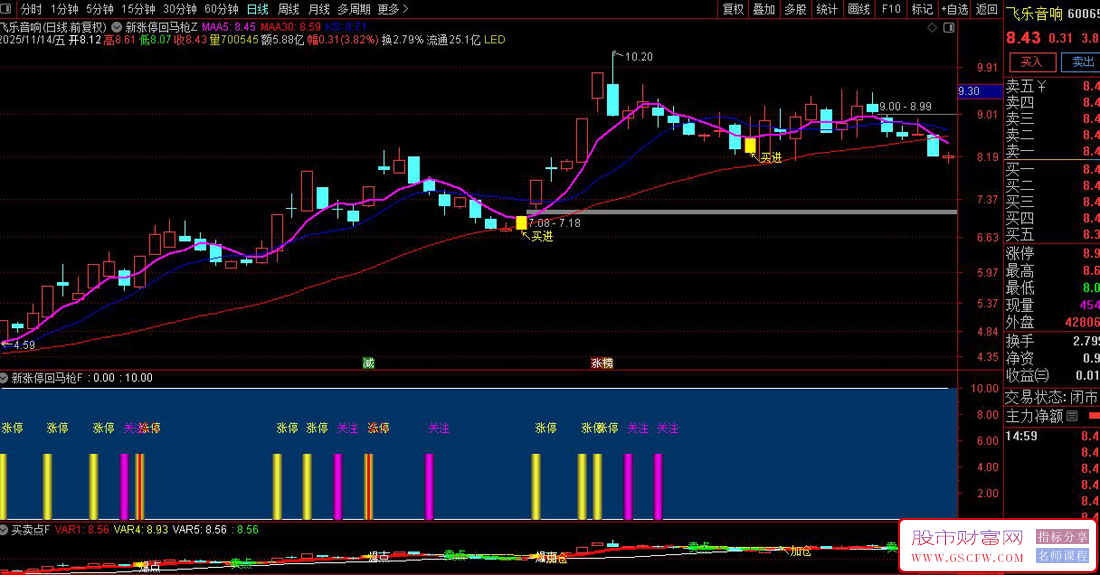Click the 9.91 price axis label

987,68
